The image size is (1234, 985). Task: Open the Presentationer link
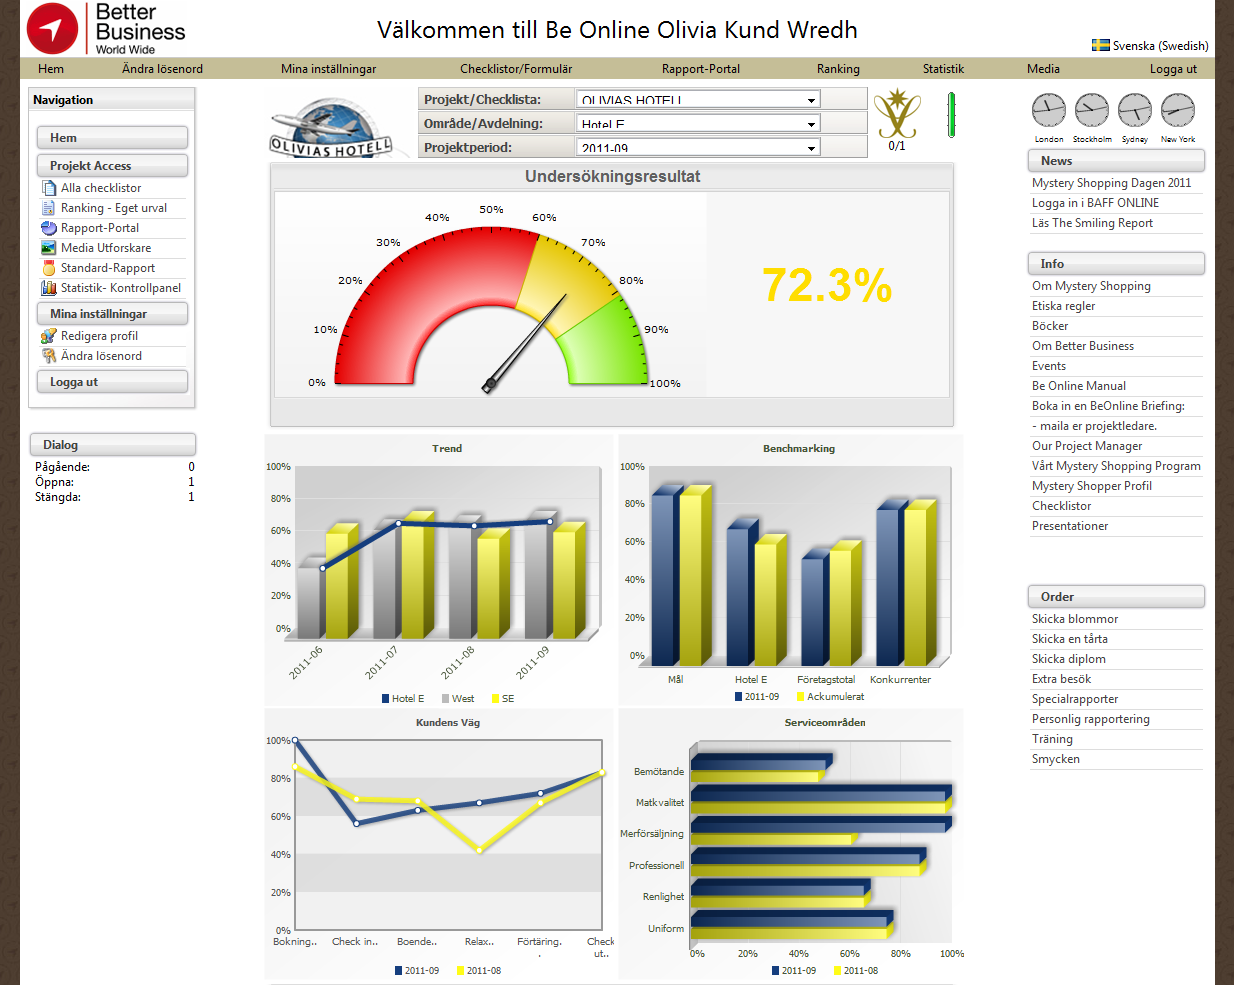point(1070,526)
